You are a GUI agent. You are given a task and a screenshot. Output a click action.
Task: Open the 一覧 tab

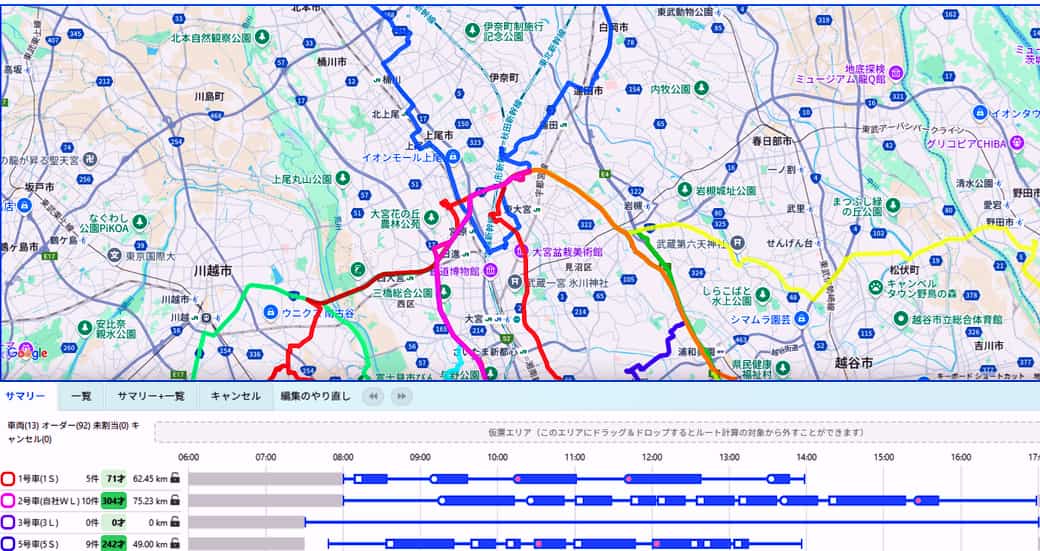[82, 397]
